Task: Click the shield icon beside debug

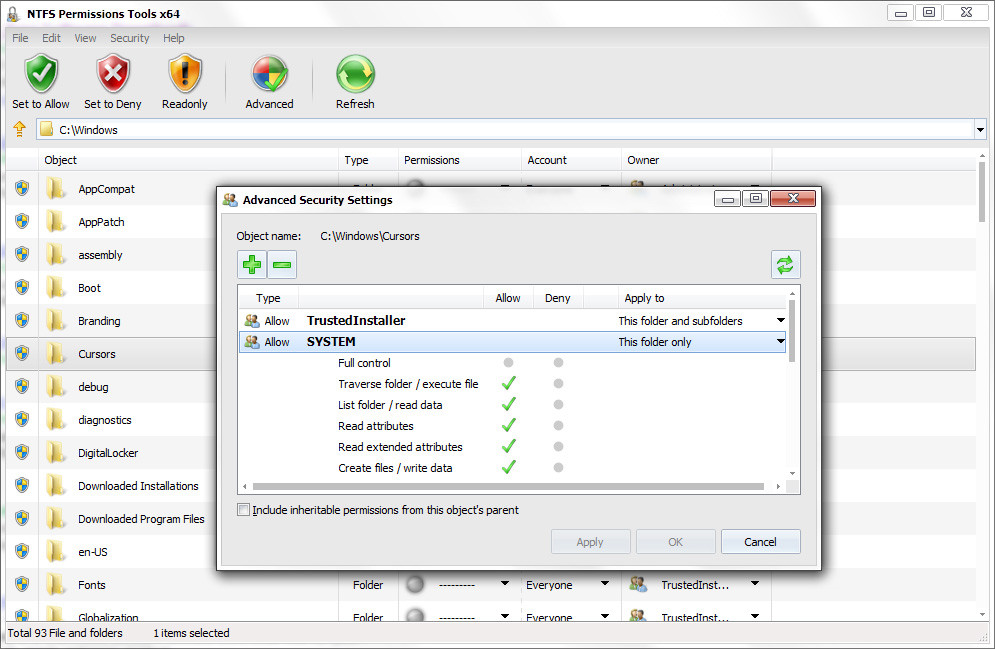Action: (22, 386)
